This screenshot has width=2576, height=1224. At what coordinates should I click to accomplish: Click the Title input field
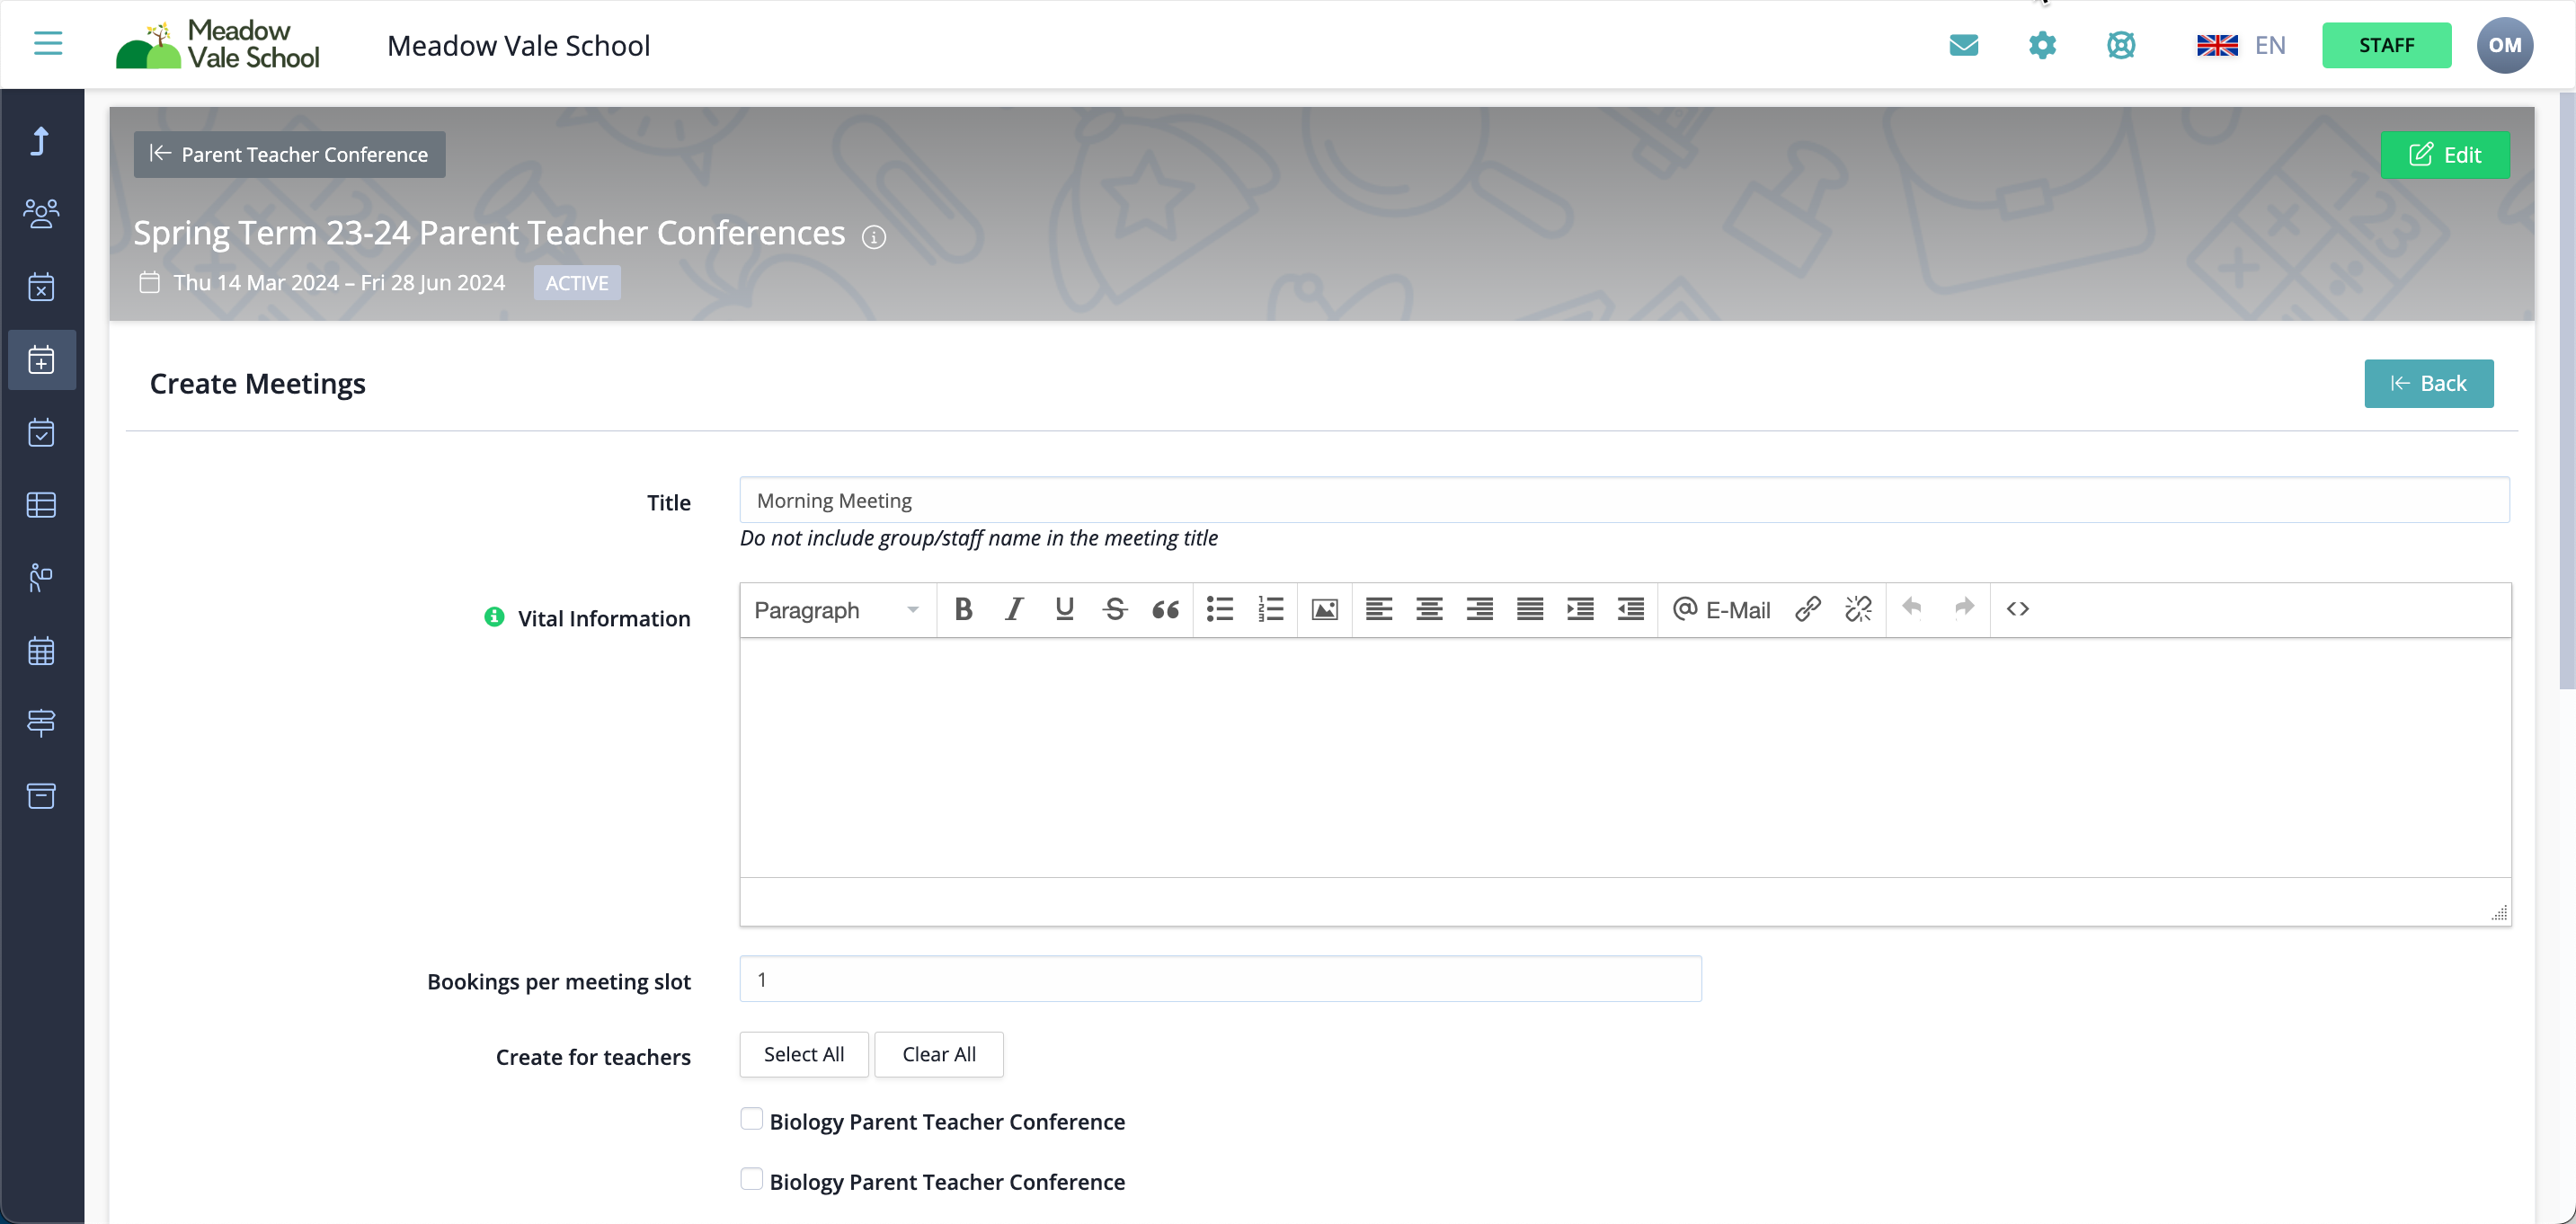[x=1625, y=500]
